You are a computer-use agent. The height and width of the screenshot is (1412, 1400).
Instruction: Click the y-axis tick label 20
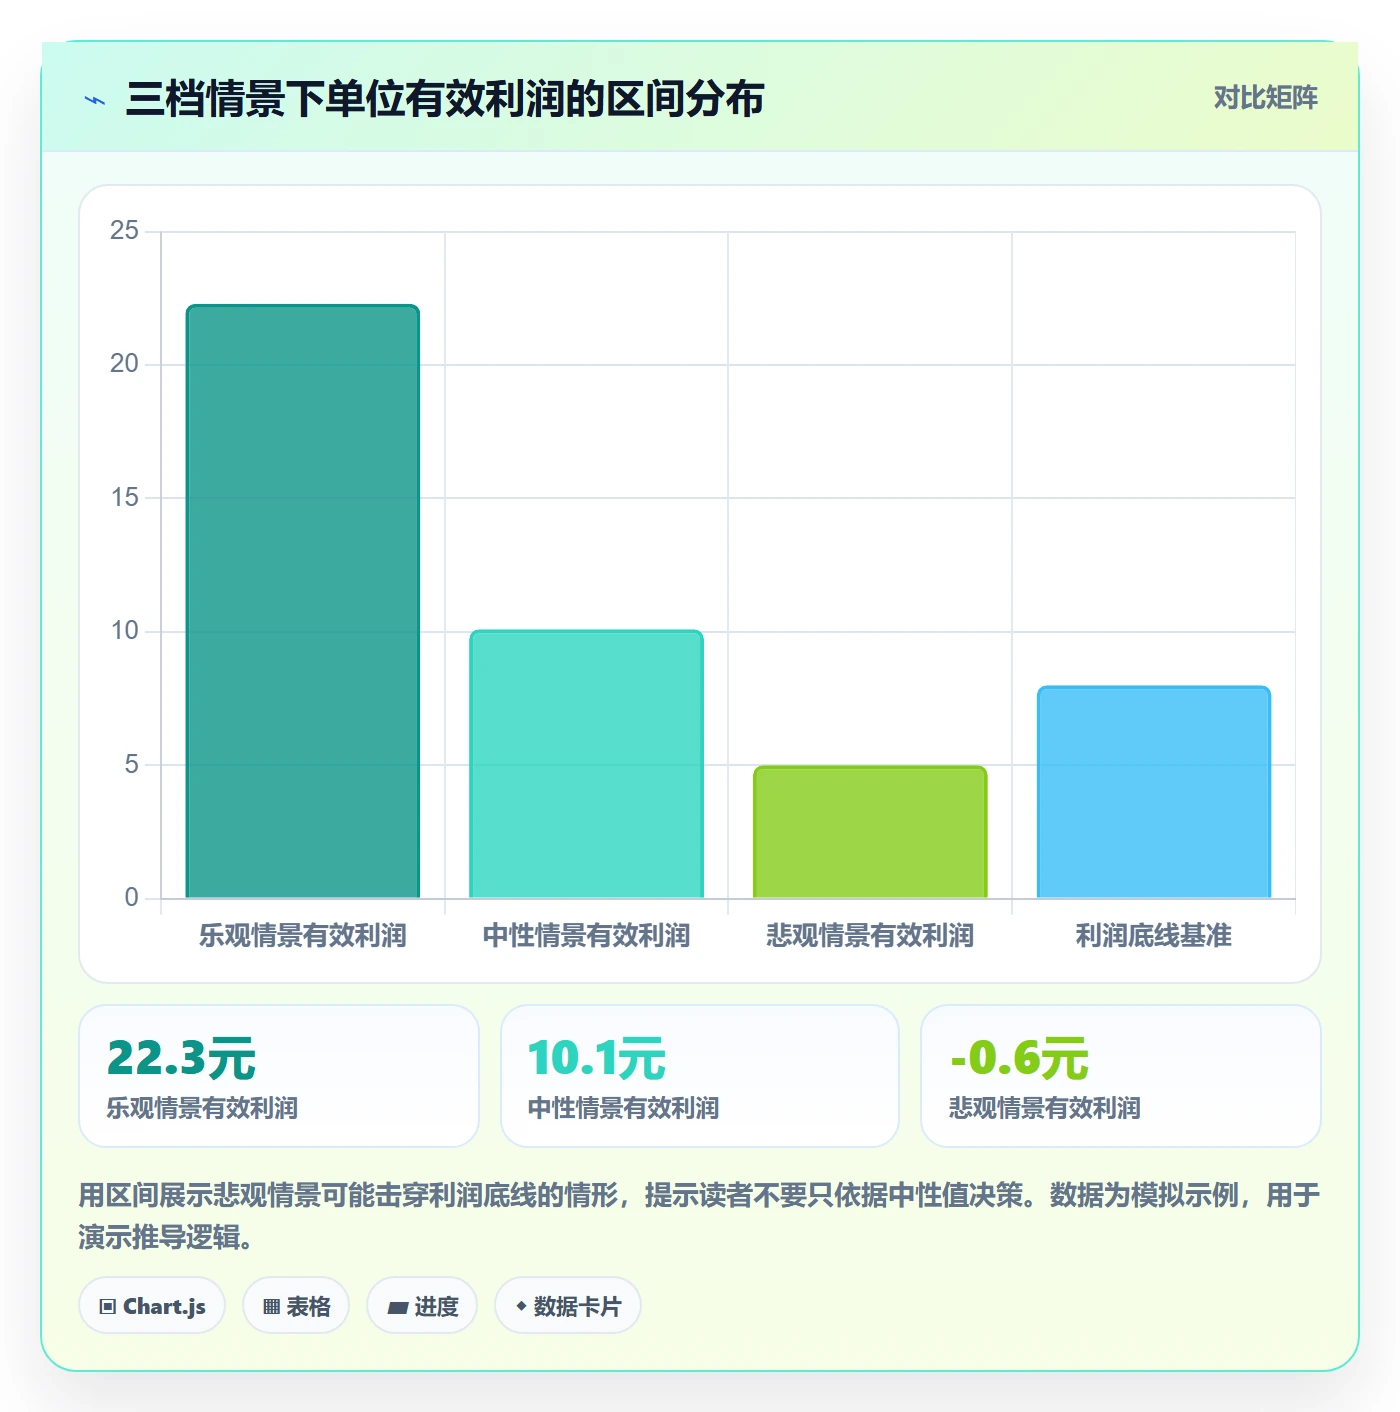124,364
